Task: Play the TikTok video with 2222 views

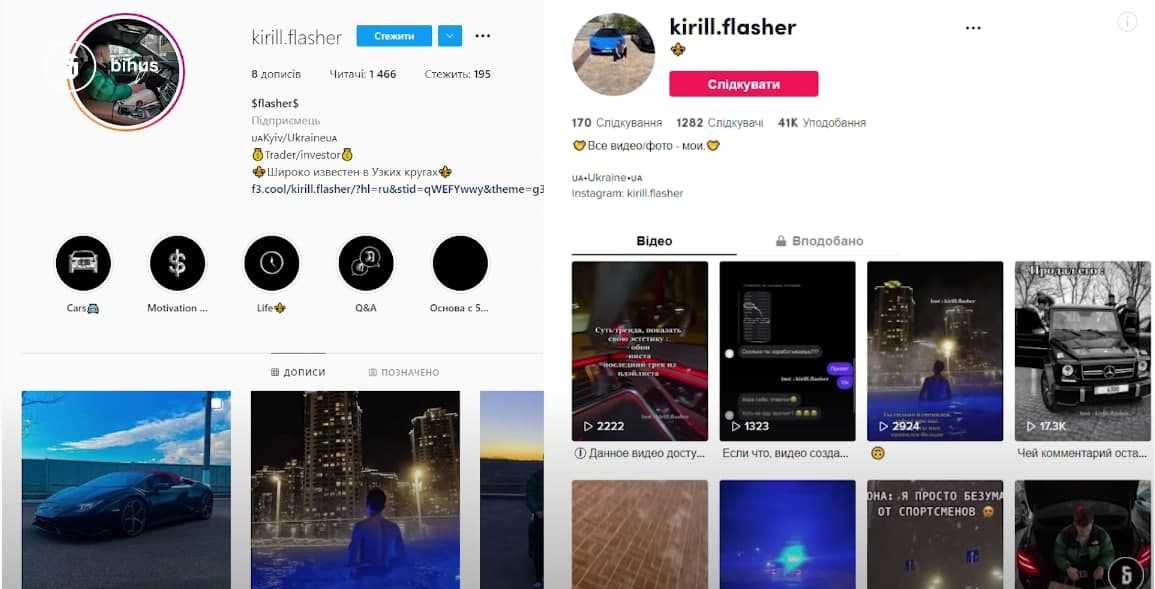Action: (x=639, y=351)
